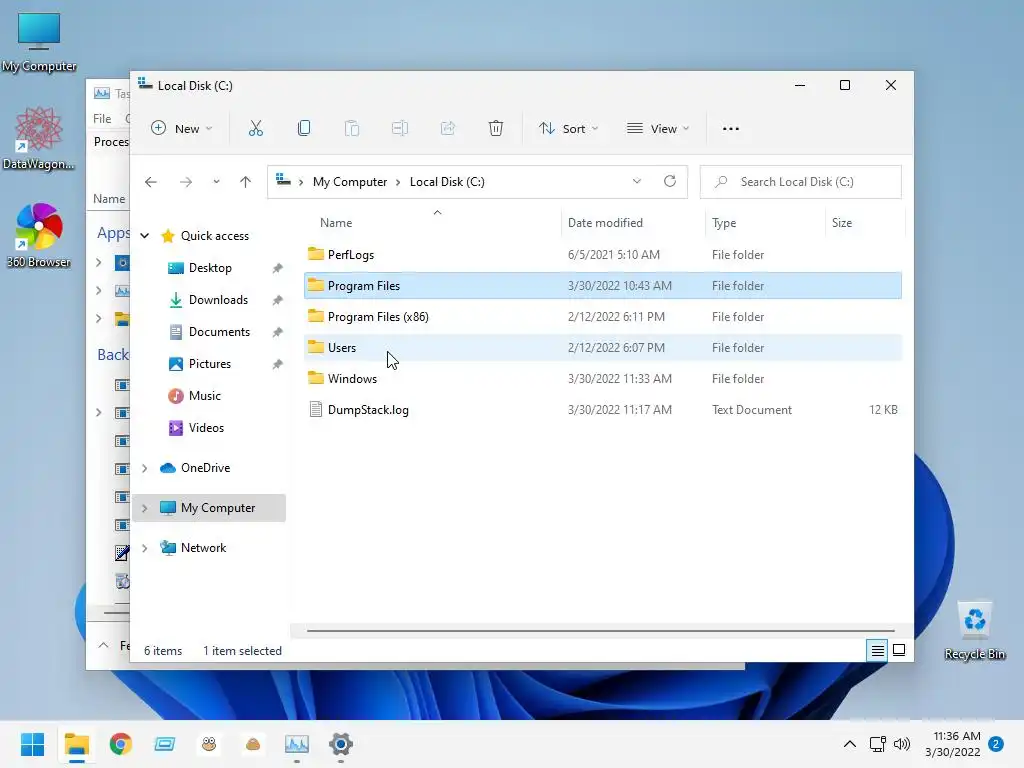
Task: Unpin Desktop using its pin icon
Action: tap(278, 268)
